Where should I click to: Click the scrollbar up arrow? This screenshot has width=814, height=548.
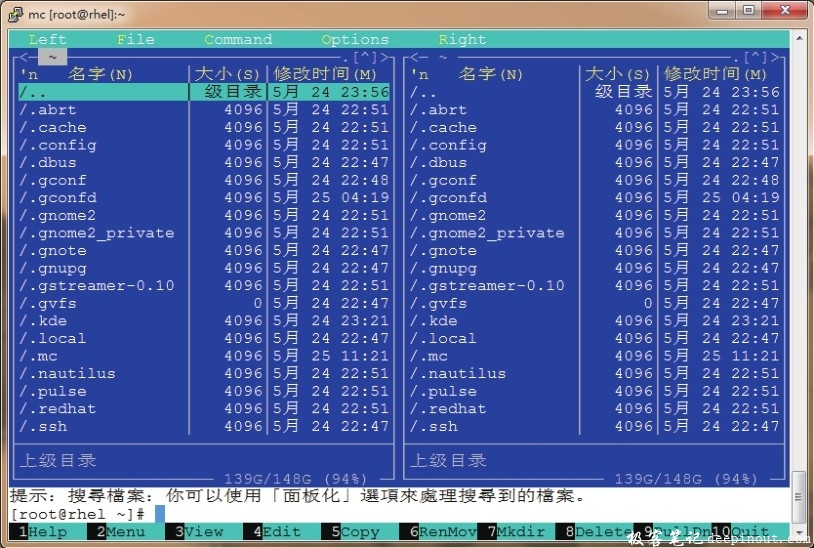pyautogui.click(x=798, y=36)
